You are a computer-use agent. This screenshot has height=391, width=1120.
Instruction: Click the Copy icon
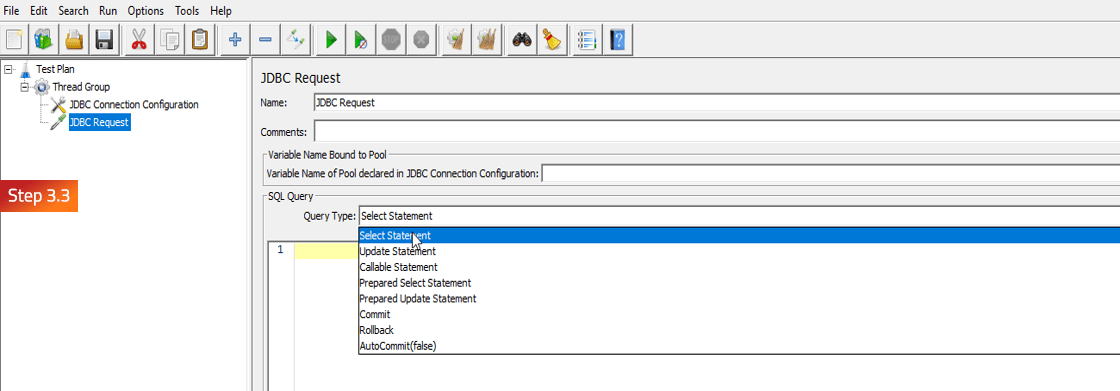click(x=169, y=39)
